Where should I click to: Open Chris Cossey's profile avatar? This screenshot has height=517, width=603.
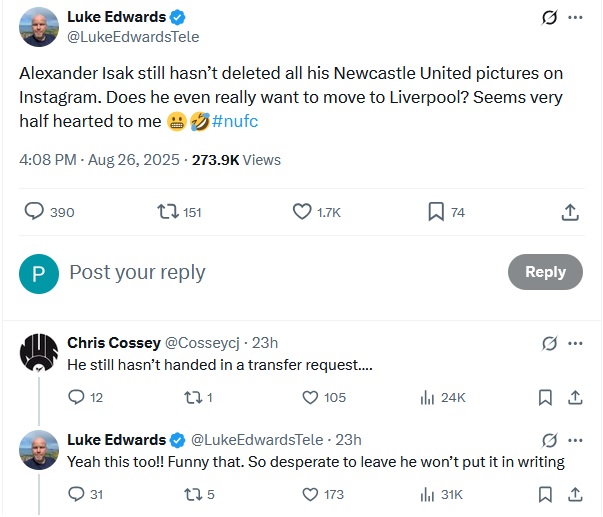click(39, 353)
